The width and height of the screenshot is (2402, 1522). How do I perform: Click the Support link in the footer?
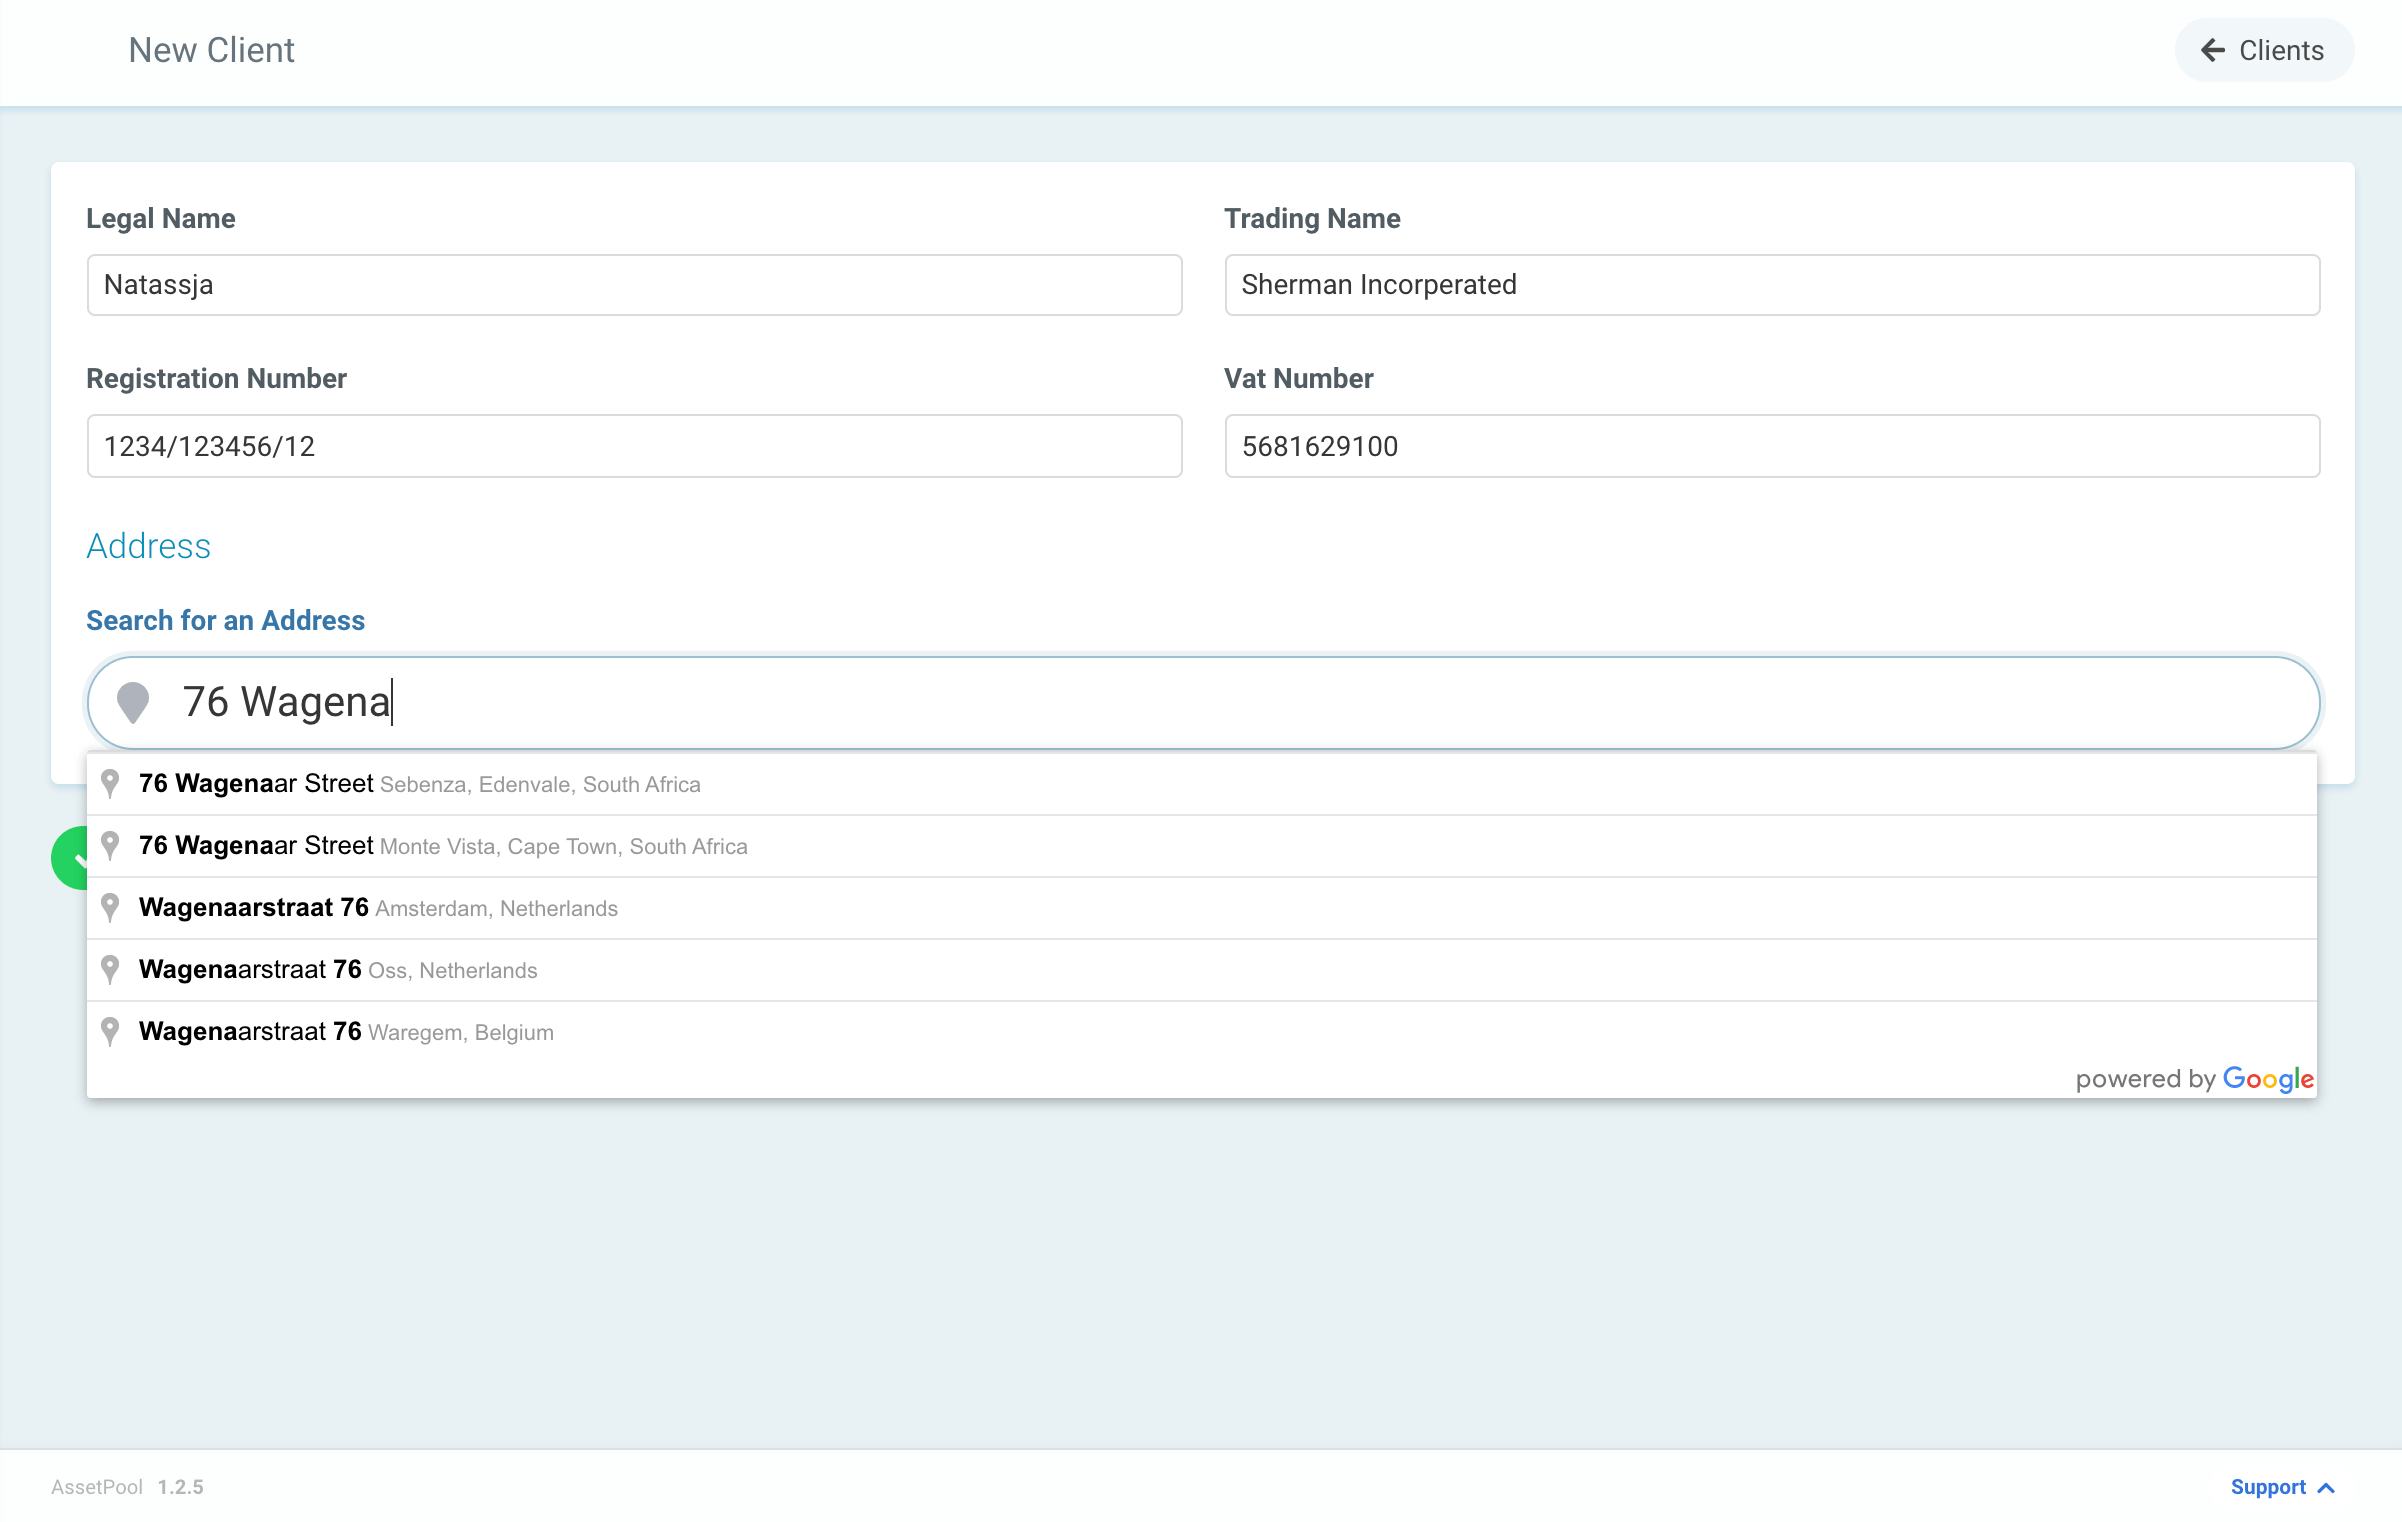click(2269, 1487)
